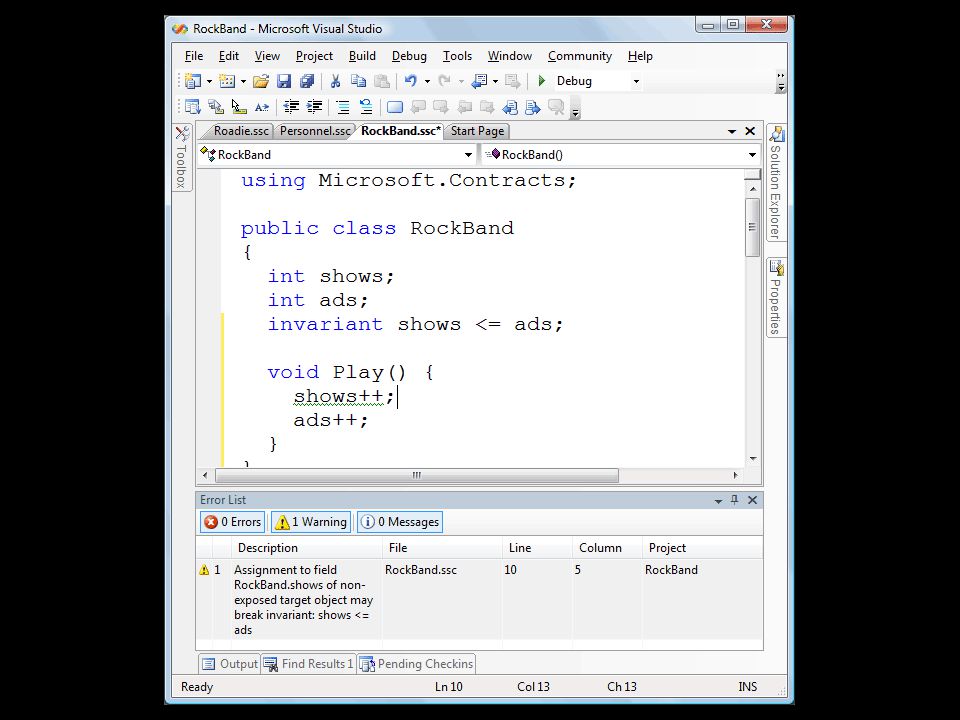Click the Display Quick Info icon
The width and height of the screenshot is (960, 720).
pyautogui.click(x=239, y=108)
